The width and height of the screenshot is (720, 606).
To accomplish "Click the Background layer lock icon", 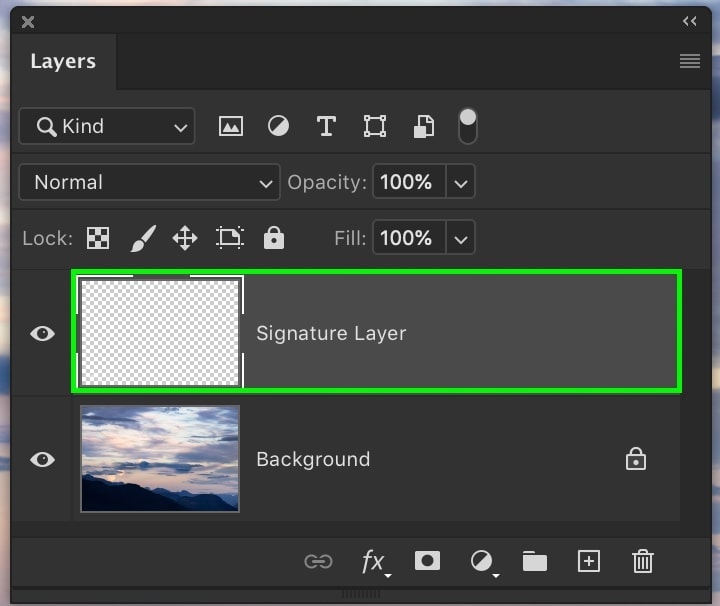I will point(636,459).
